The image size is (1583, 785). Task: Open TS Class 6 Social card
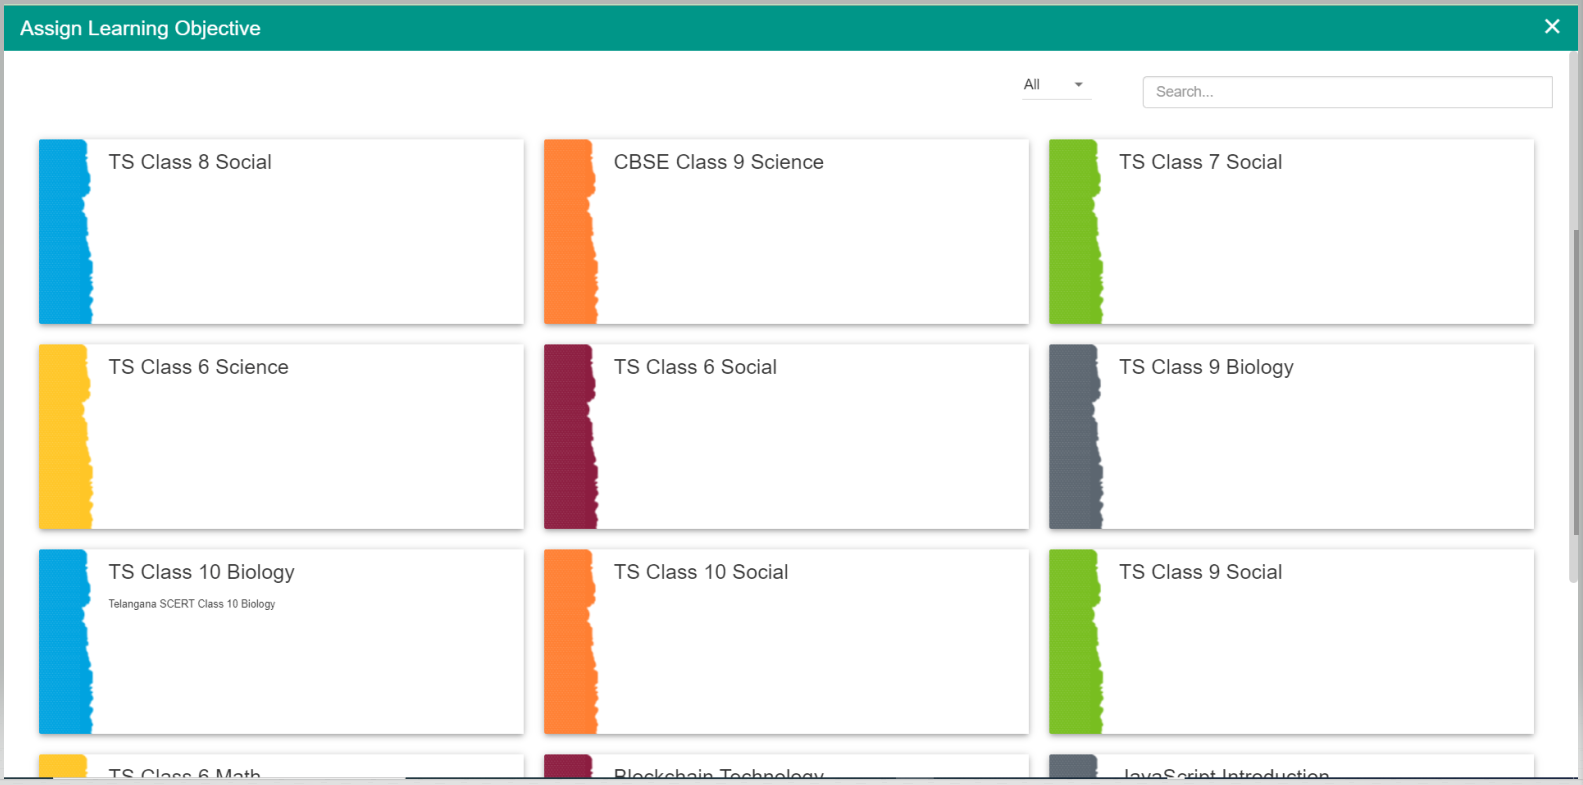point(805,437)
